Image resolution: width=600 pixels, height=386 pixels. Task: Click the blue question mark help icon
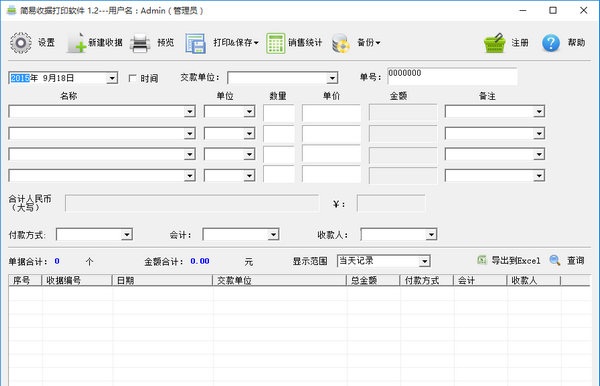coord(551,43)
